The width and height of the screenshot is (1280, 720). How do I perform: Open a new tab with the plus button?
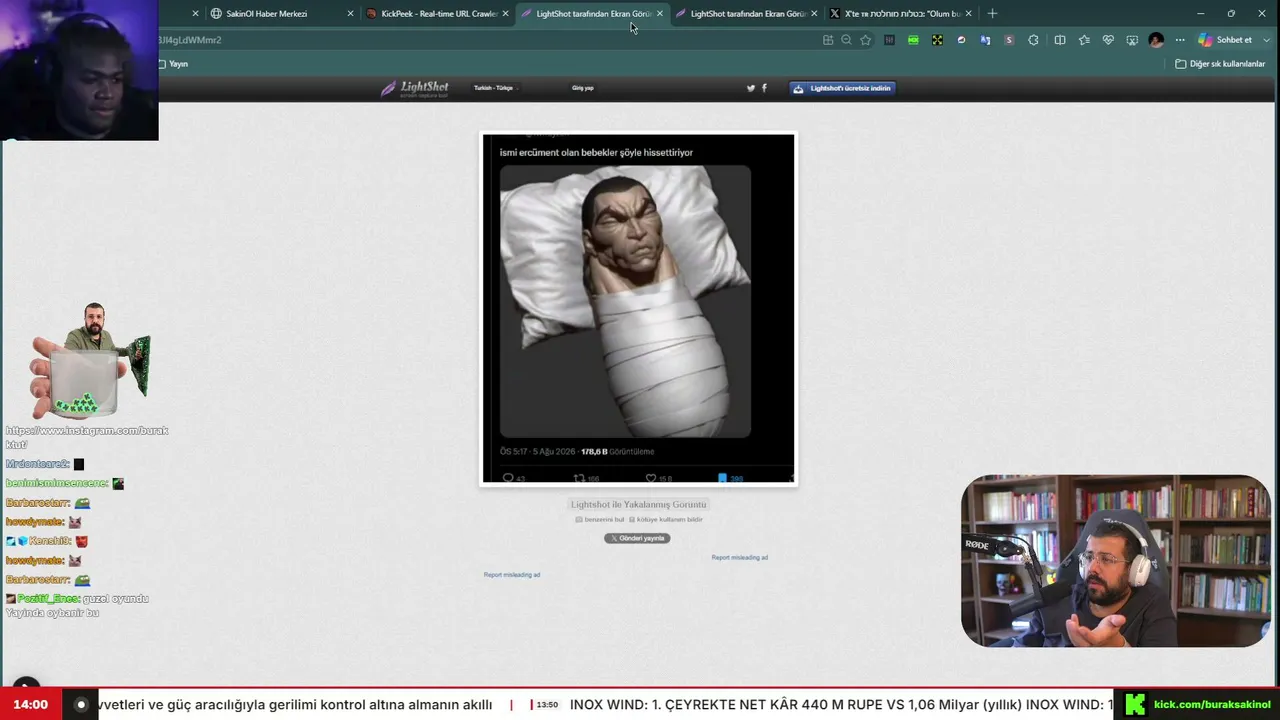coord(992,14)
